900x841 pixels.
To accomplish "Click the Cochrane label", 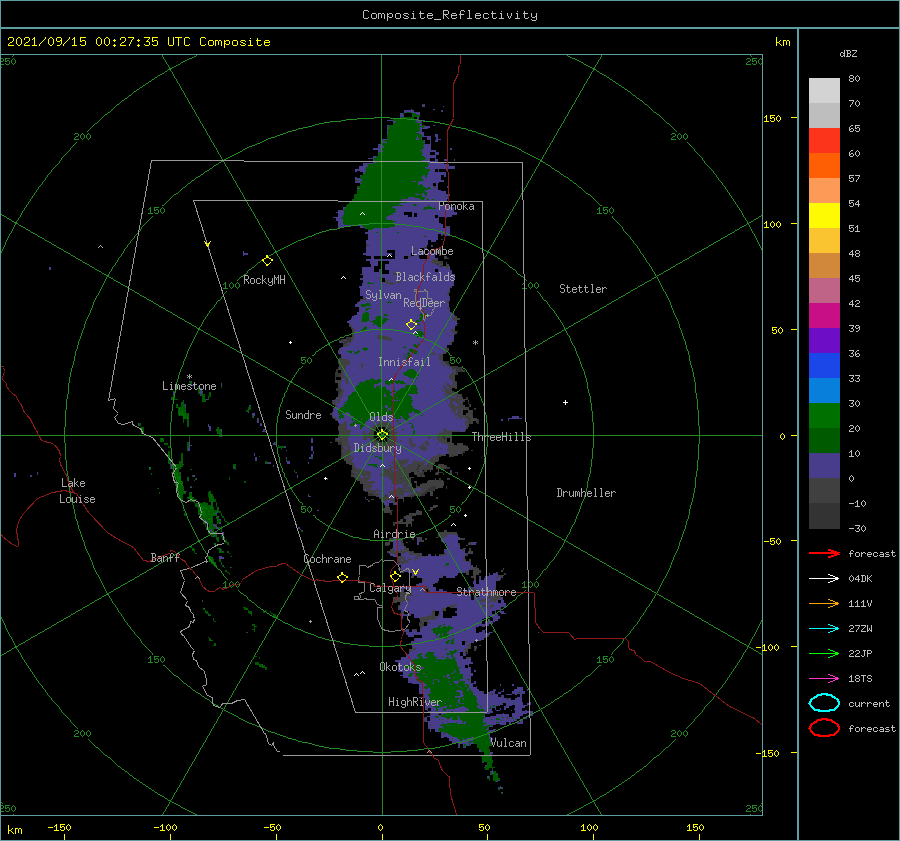I will coord(327,559).
